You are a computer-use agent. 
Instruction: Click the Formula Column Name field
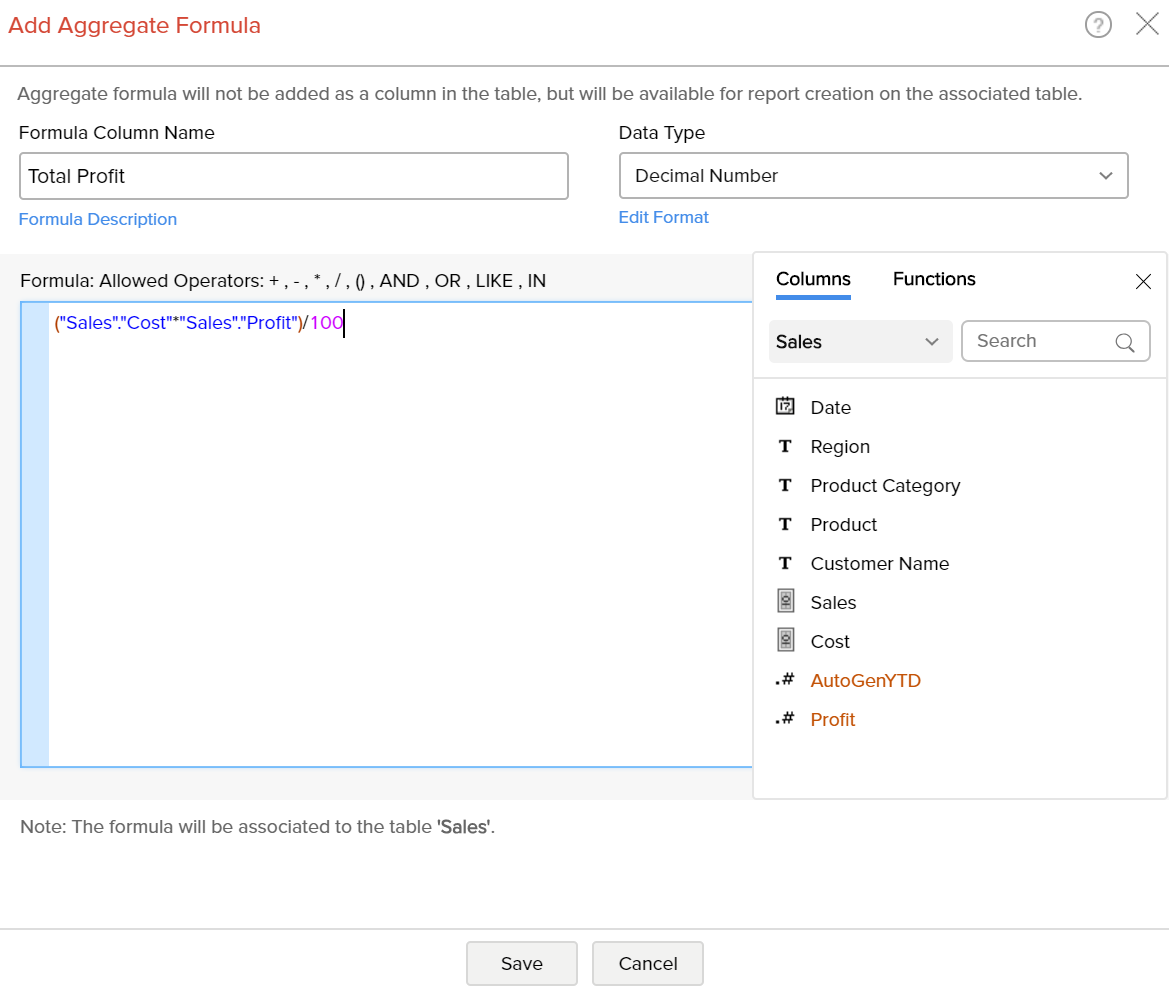(x=294, y=176)
